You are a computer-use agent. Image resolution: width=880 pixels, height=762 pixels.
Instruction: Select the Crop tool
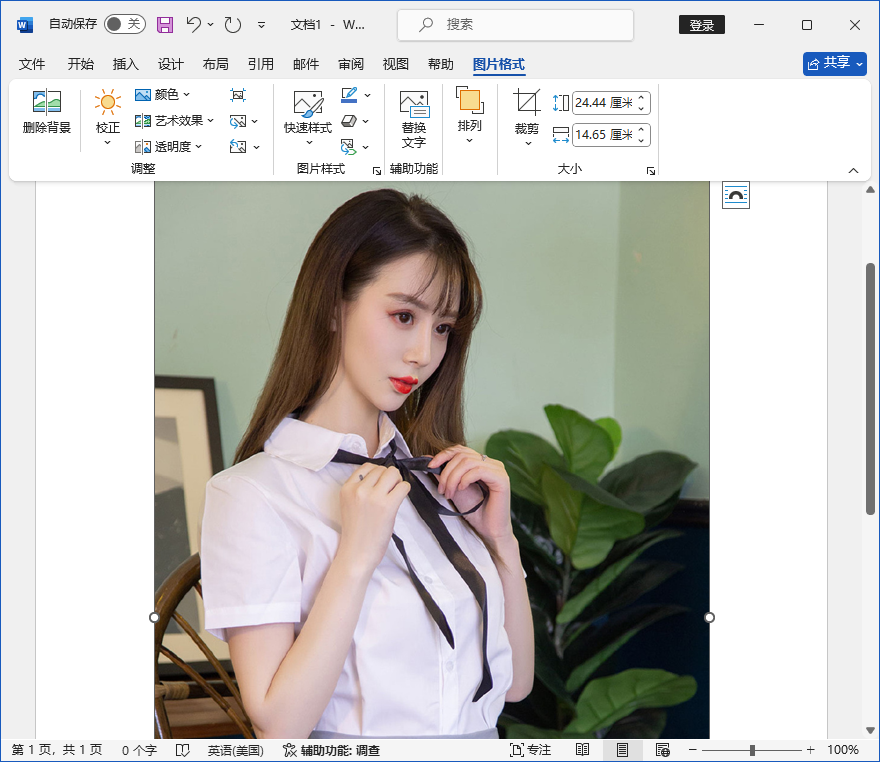pos(527,112)
